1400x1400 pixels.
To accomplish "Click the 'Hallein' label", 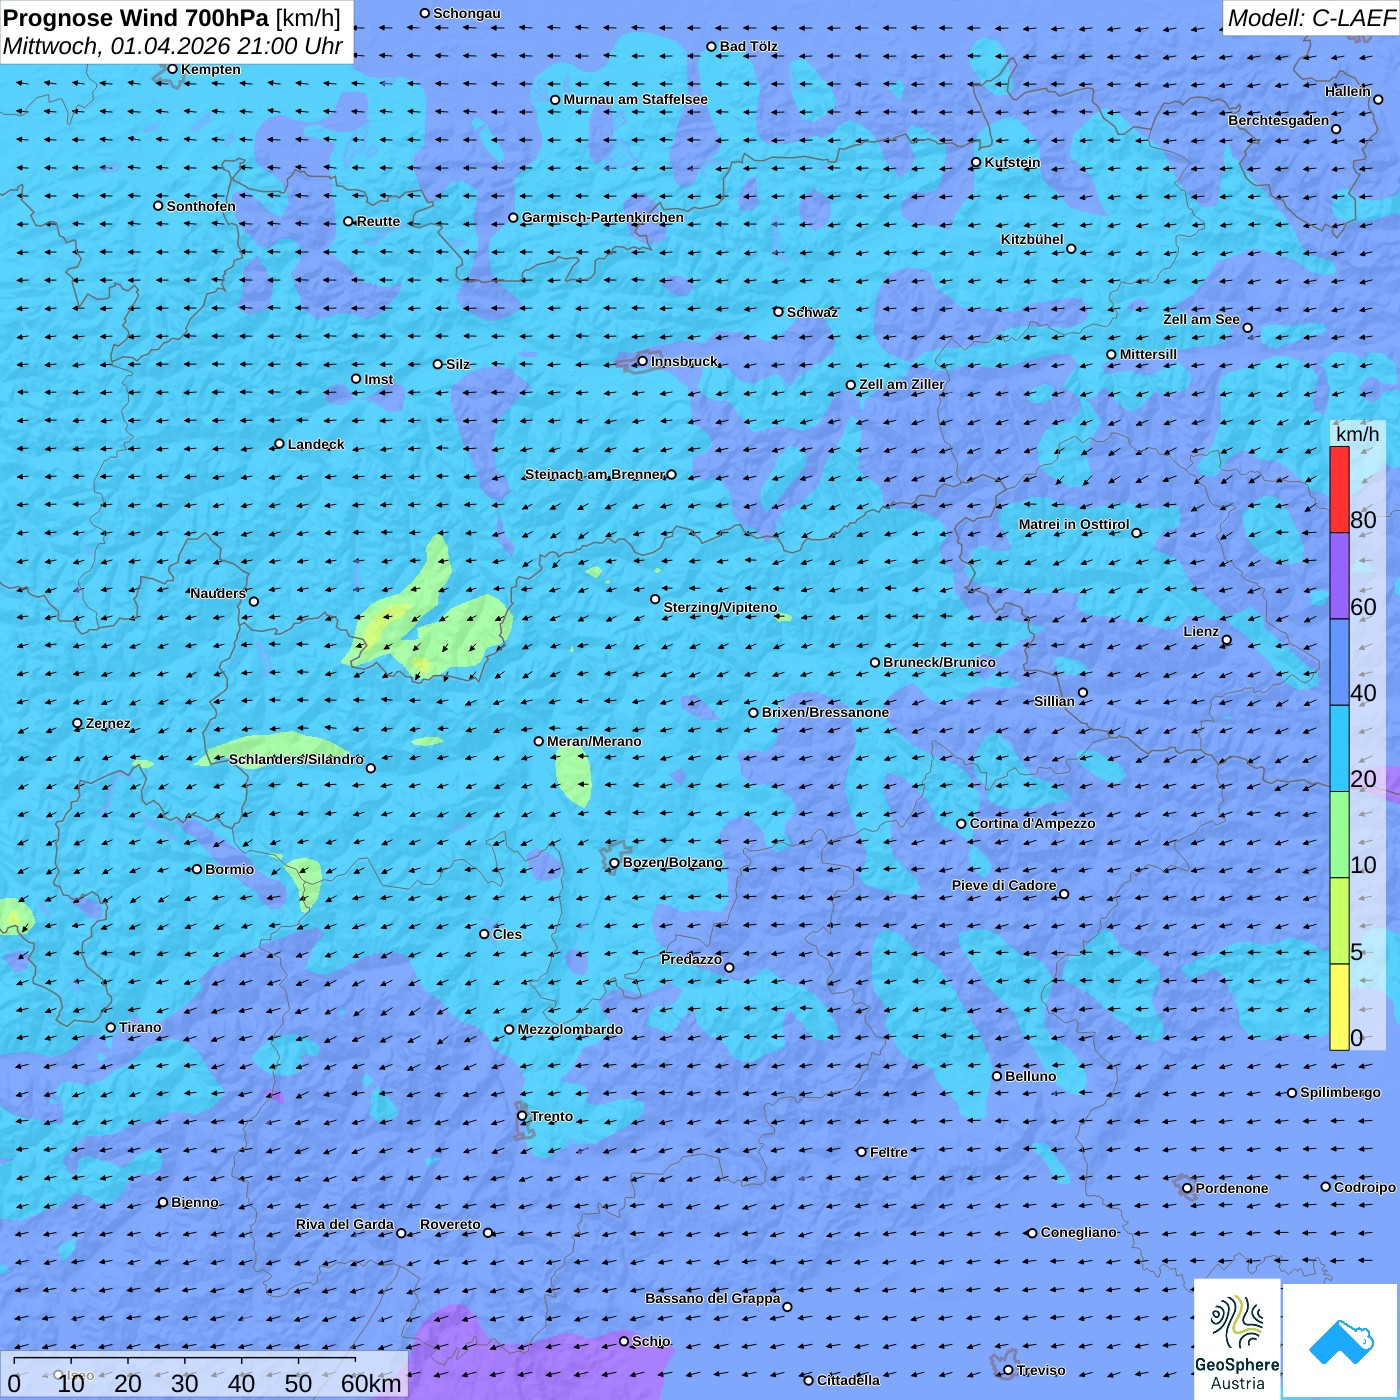I will click(x=1348, y=91).
